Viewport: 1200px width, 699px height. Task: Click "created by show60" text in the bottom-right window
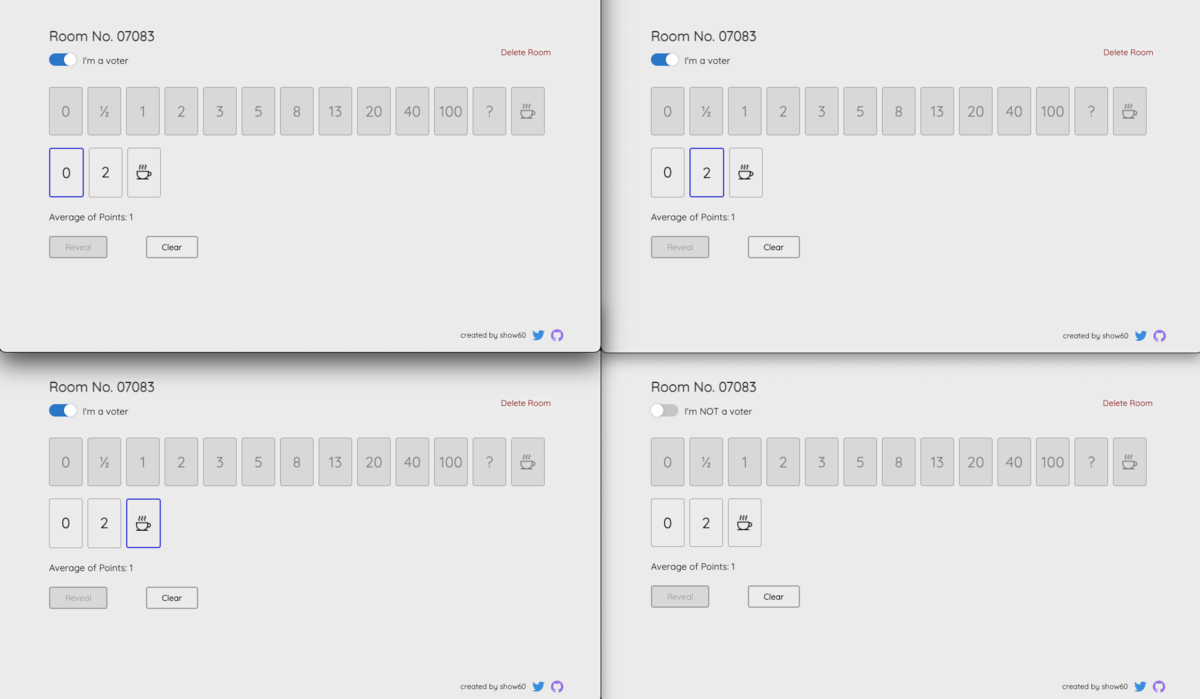[1095, 686]
